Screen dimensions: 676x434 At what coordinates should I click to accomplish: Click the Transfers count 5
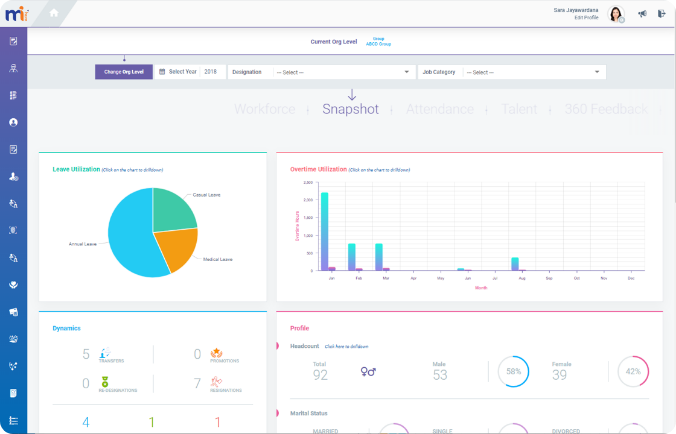(x=86, y=354)
